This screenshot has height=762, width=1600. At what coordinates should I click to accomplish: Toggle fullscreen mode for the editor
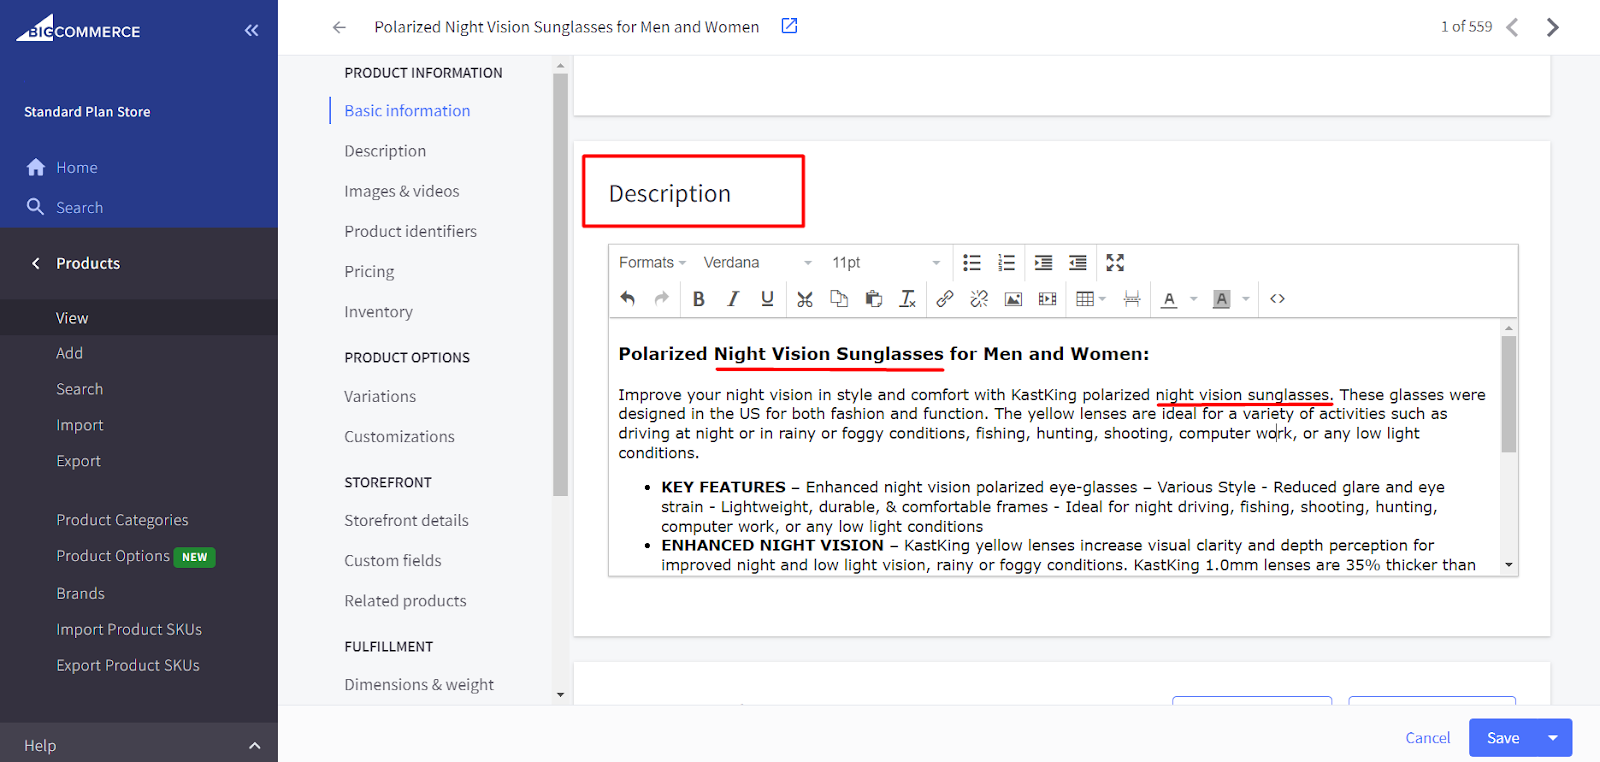pos(1115,263)
